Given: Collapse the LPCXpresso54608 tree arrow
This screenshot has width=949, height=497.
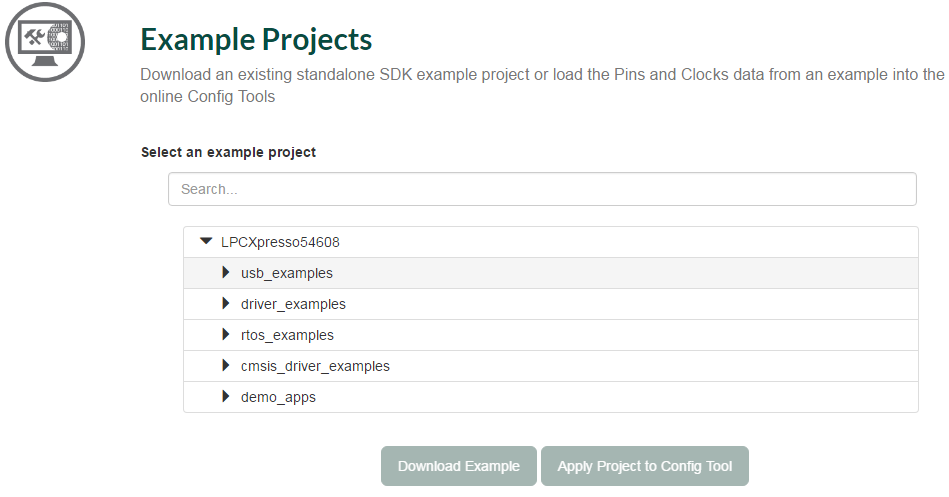Looking at the screenshot, I should [x=206, y=241].
